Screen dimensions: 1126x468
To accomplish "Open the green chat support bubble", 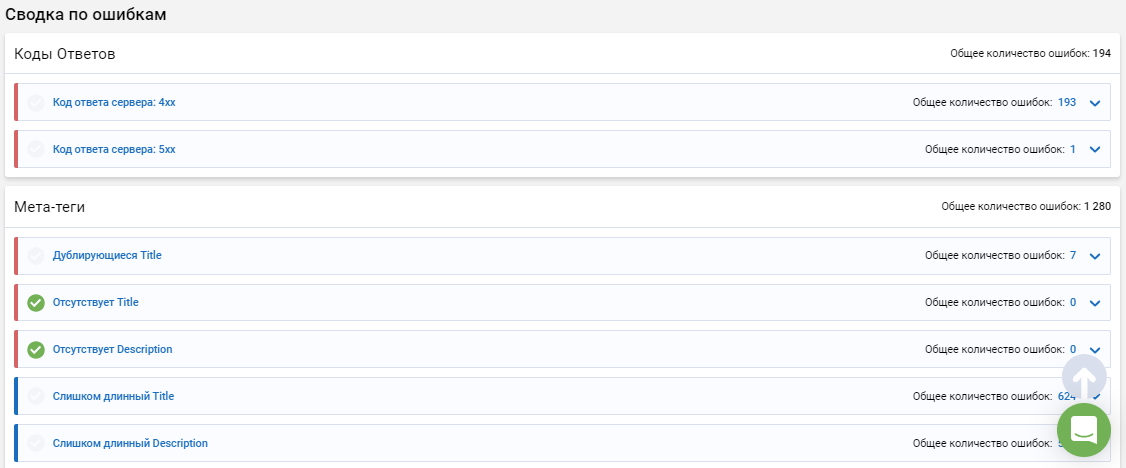I will (1084, 429).
